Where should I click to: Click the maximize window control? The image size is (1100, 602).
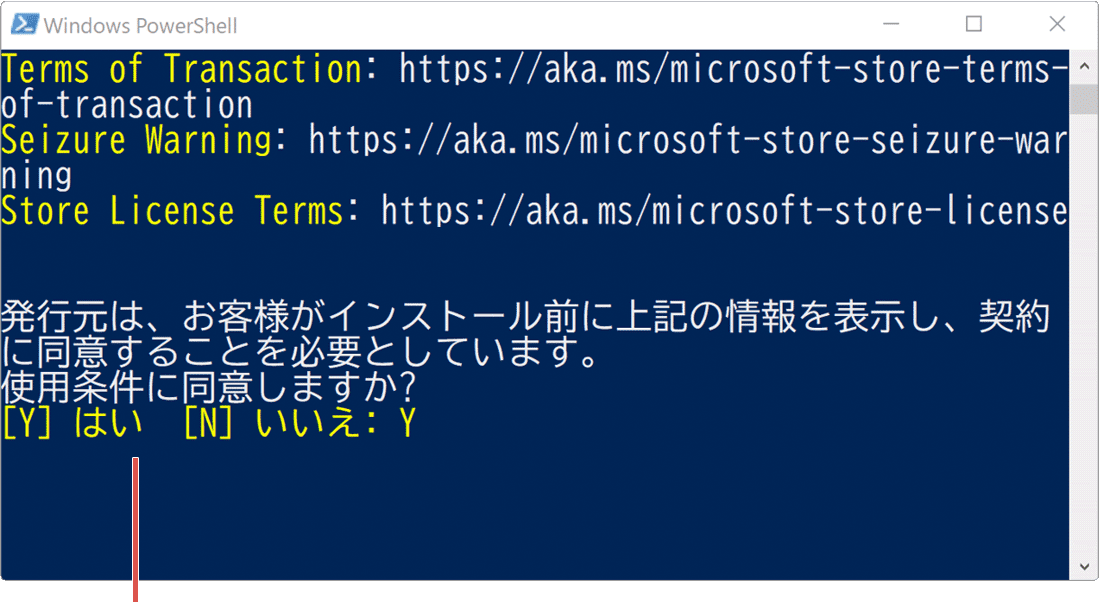click(973, 24)
